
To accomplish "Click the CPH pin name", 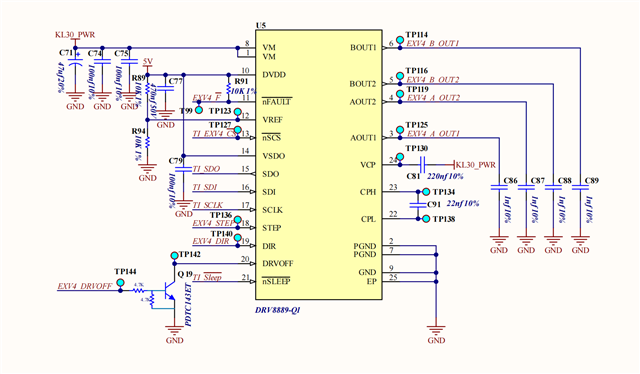I will (368, 192).
